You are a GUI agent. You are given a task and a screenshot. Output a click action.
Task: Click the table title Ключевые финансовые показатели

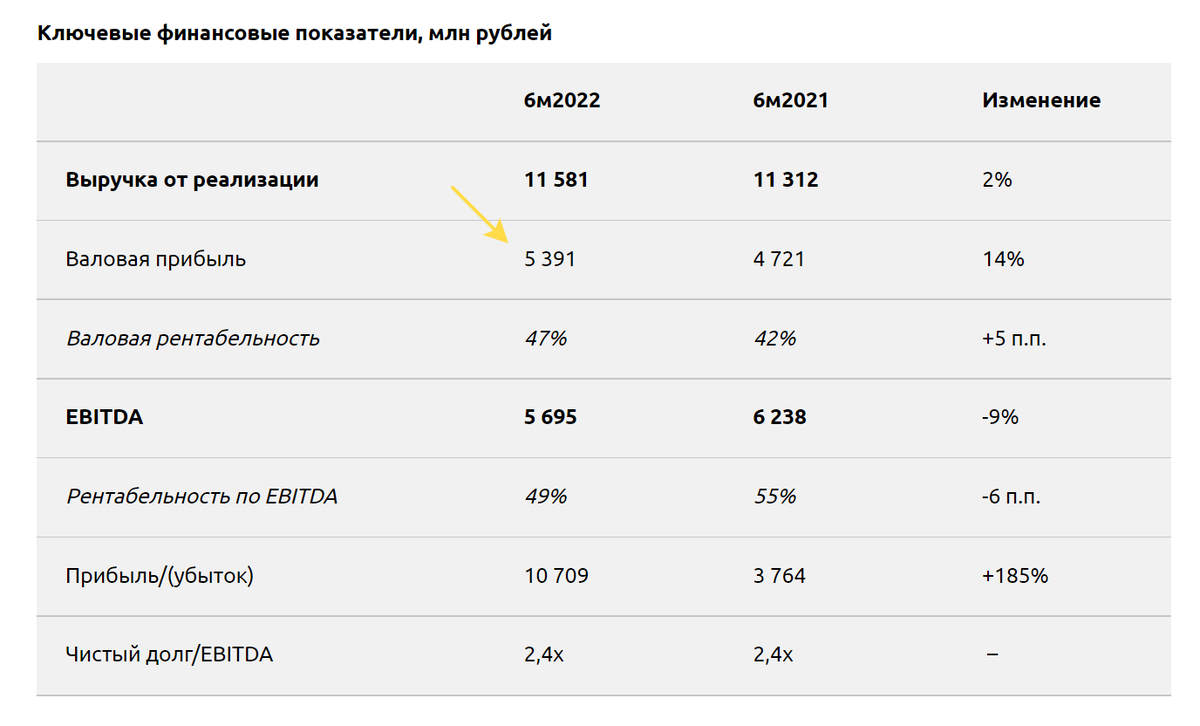294,34
